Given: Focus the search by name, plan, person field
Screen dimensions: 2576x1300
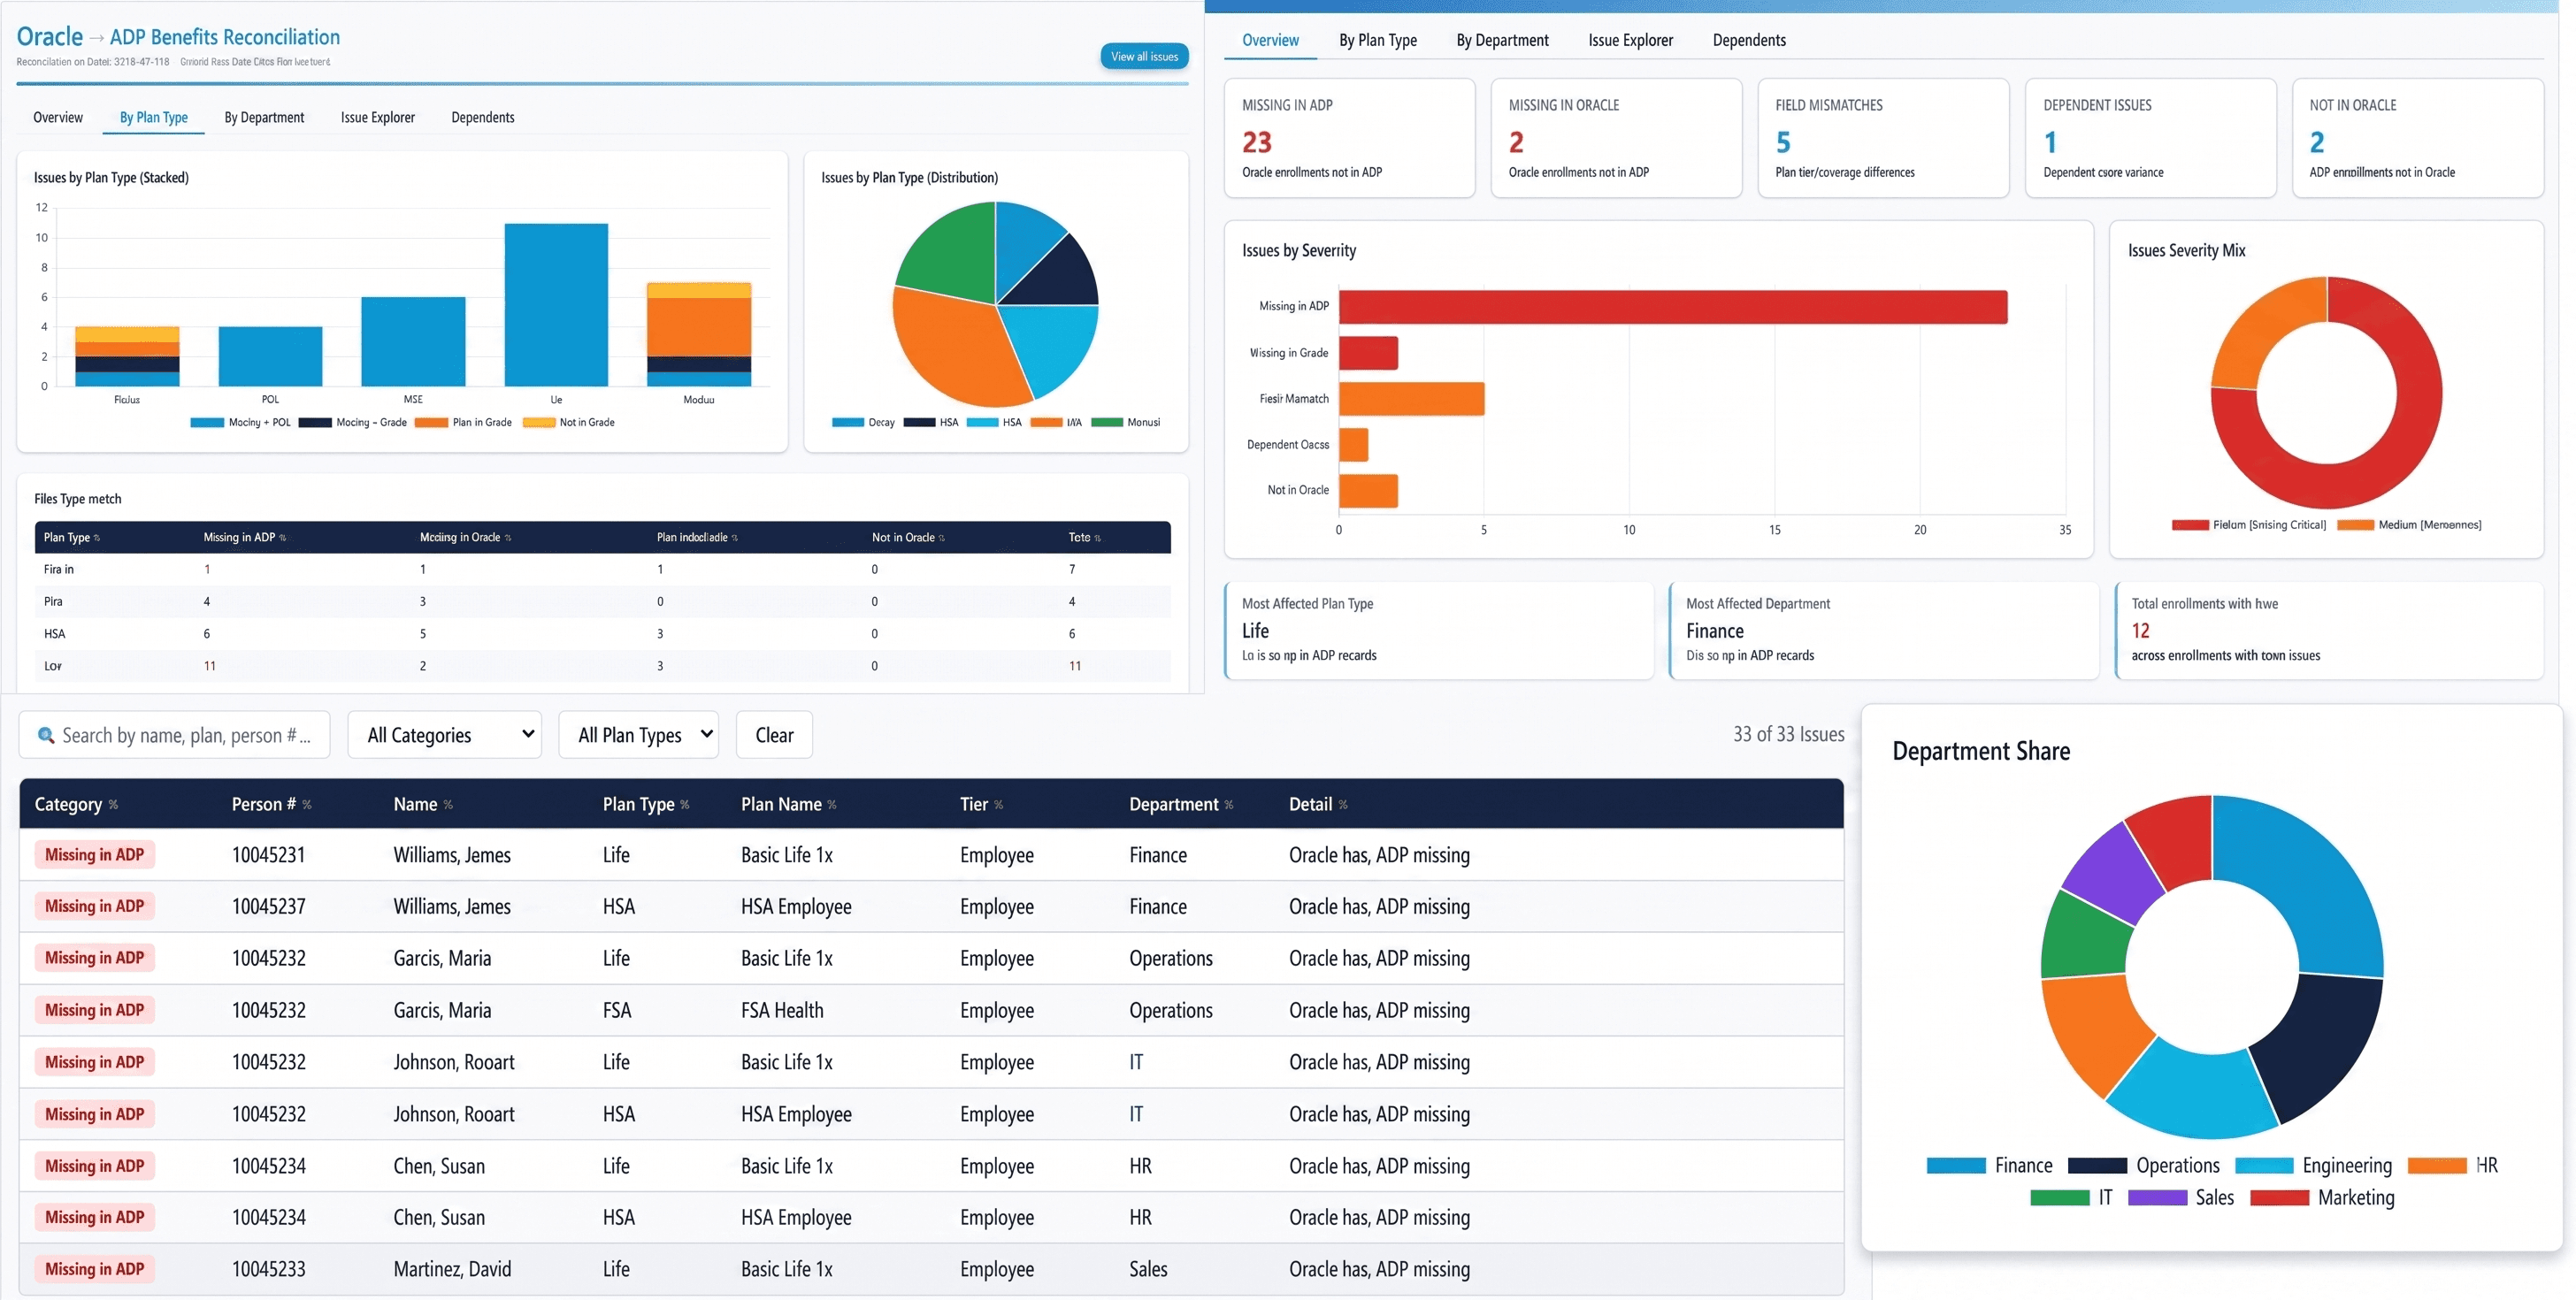Looking at the screenshot, I should (175, 735).
